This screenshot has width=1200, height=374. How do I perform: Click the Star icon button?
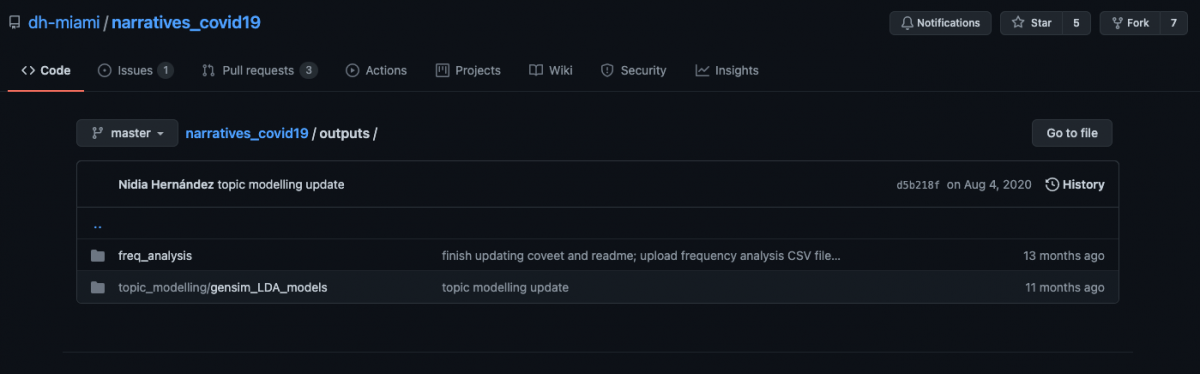pyautogui.click(x=1030, y=23)
